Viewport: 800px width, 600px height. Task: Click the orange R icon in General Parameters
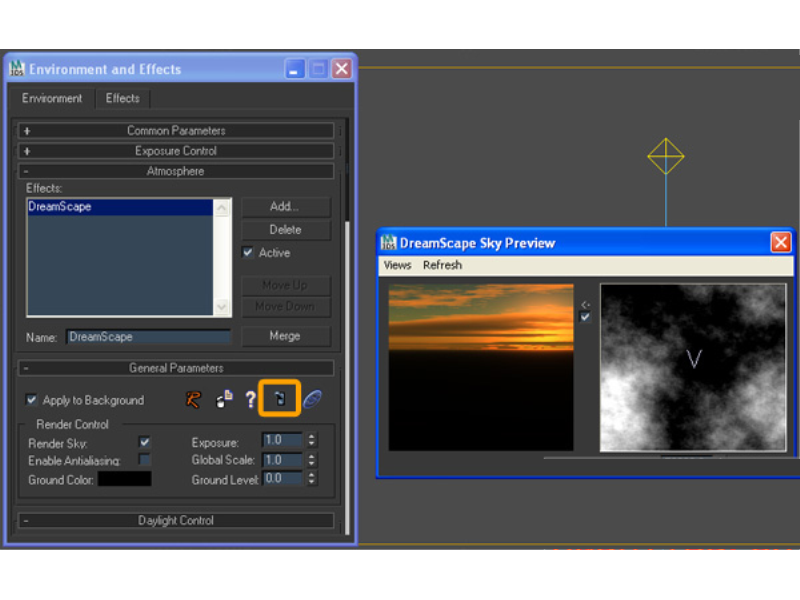click(193, 399)
